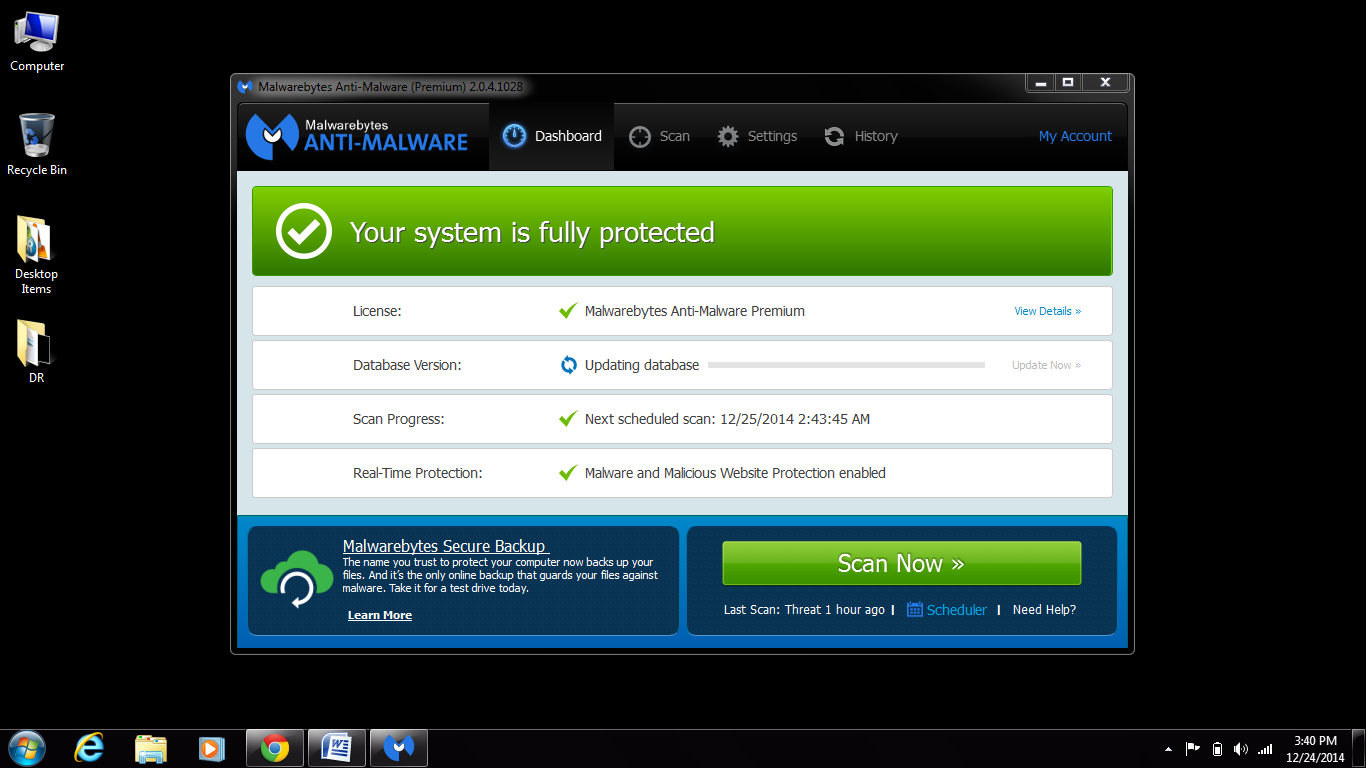The width and height of the screenshot is (1366, 768).
Task: Select the Computer desktop icon
Action: pyautogui.click(x=37, y=41)
